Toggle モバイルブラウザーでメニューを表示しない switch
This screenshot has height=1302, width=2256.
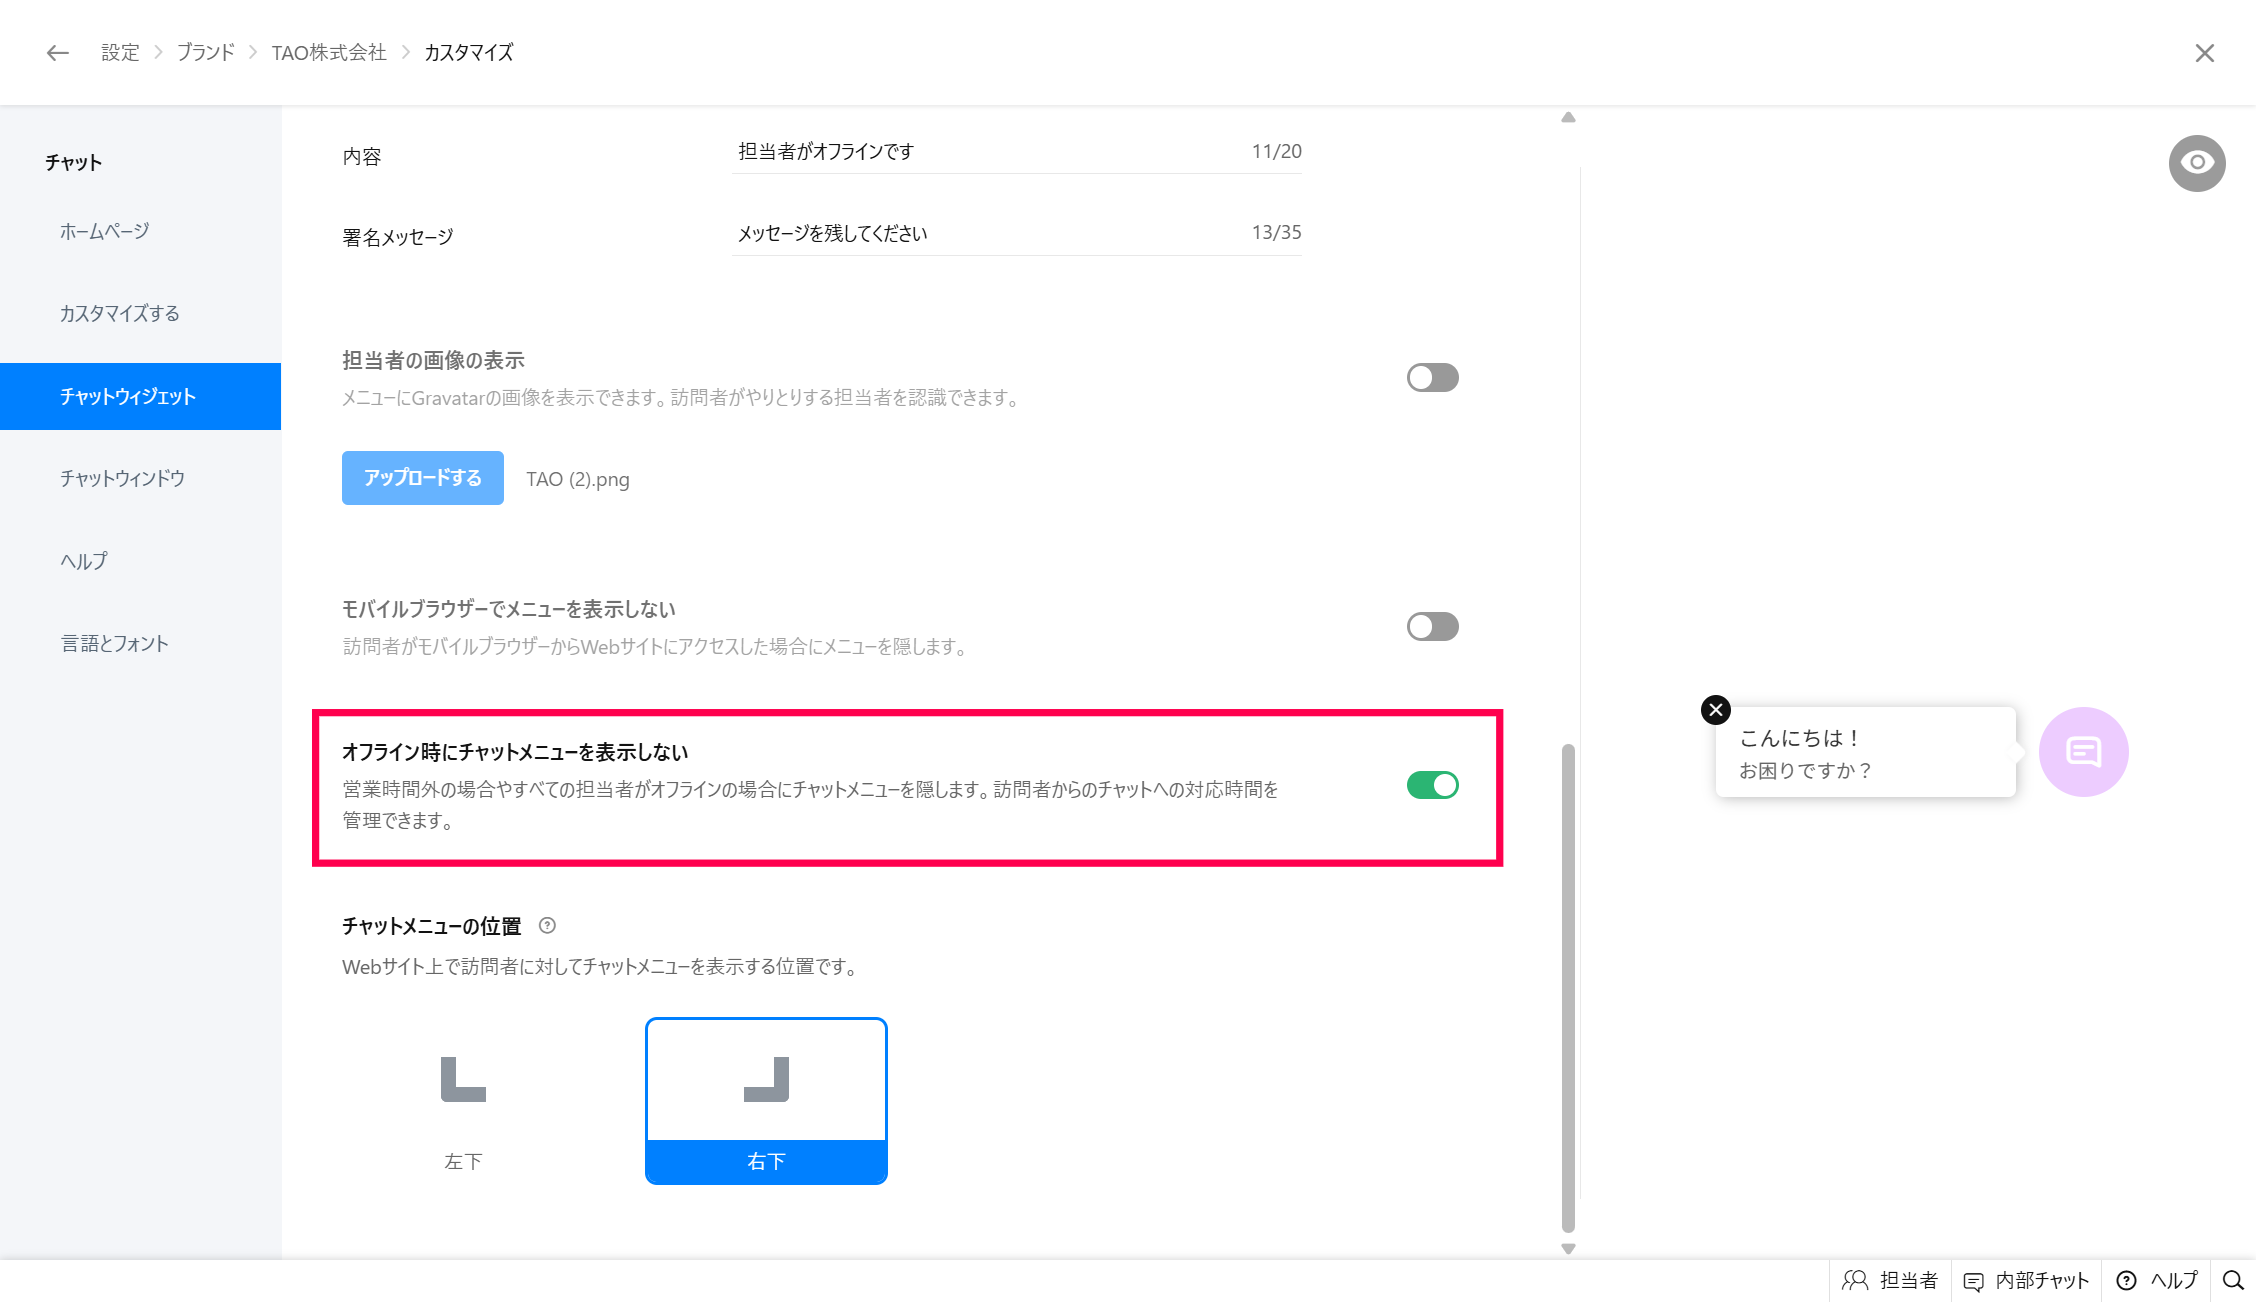coord(1432,627)
